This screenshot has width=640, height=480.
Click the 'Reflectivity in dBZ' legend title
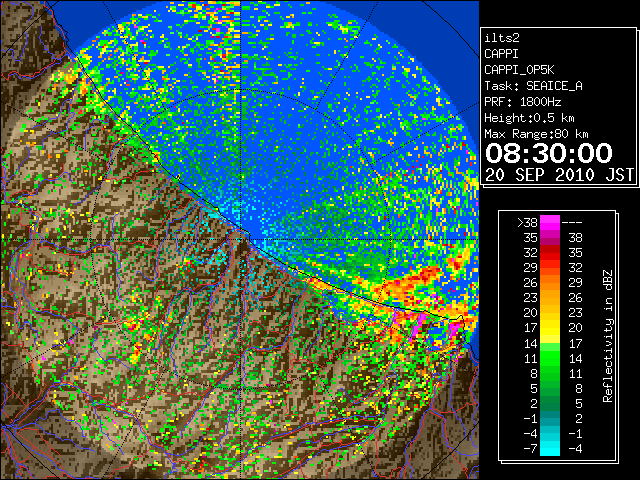(x=607, y=336)
